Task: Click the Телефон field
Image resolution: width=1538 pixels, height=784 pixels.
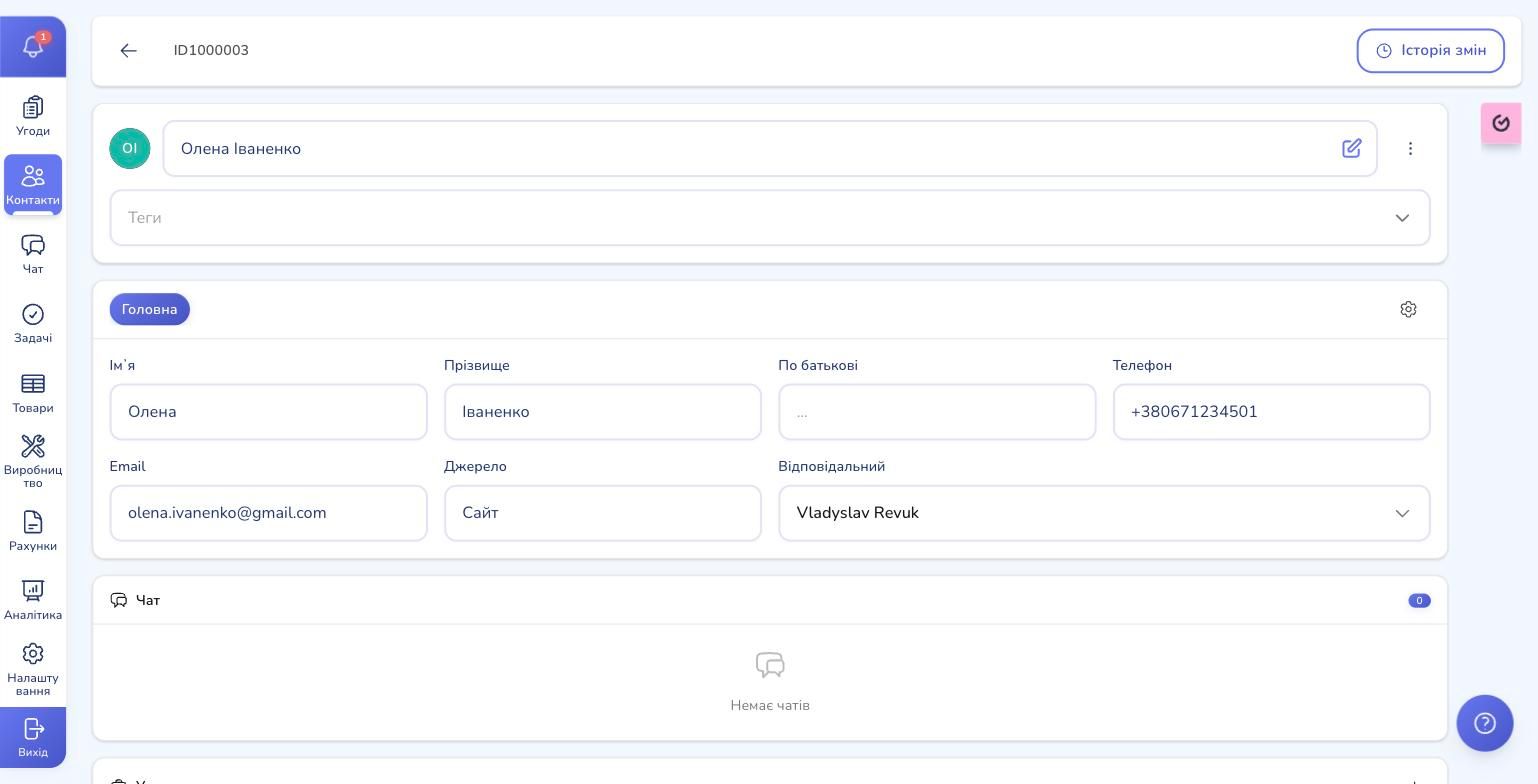Action: [x=1271, y=412]
